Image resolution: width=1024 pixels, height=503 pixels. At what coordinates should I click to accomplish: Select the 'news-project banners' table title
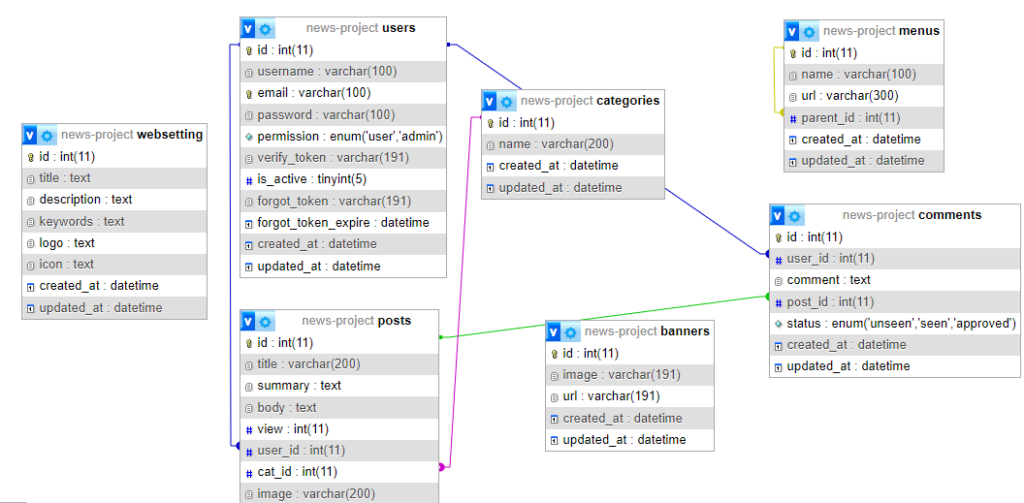coord(647,331)
